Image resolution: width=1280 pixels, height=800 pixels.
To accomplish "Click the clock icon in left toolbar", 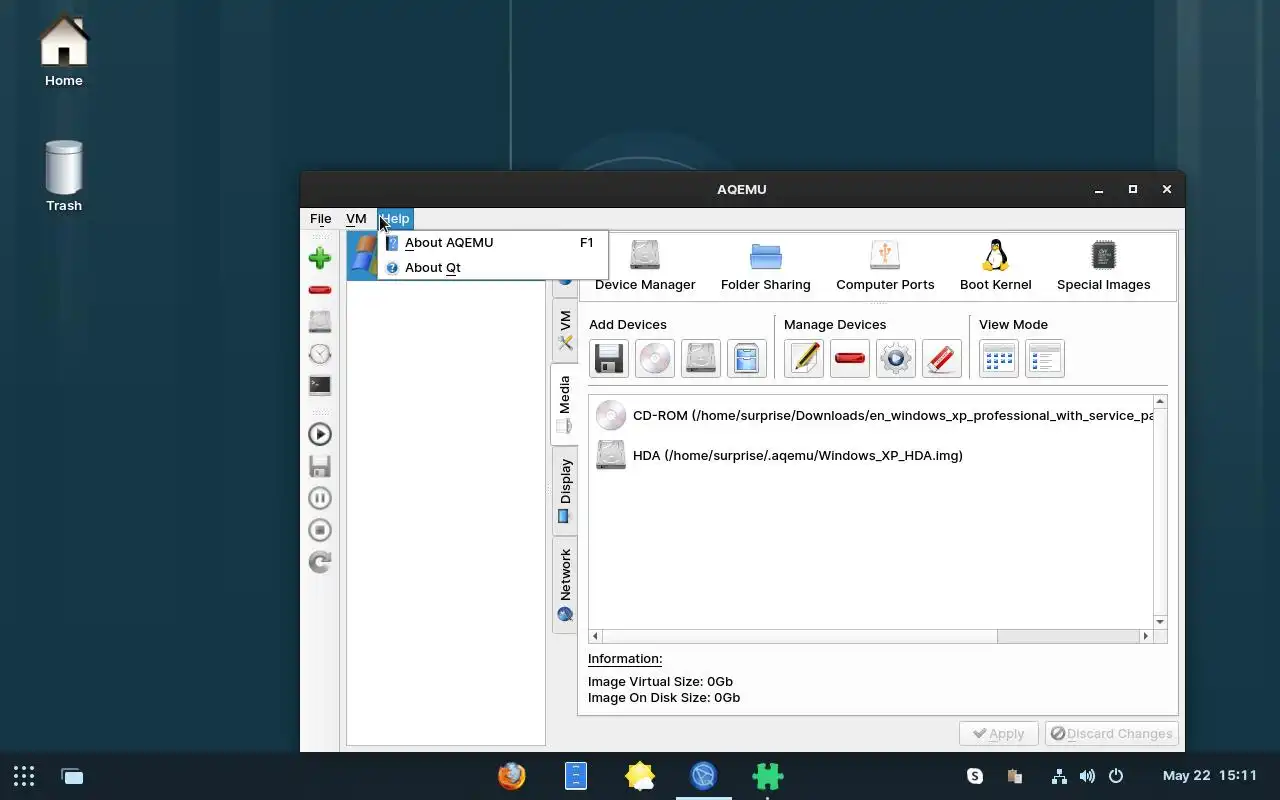I will (x=320, y=354).
